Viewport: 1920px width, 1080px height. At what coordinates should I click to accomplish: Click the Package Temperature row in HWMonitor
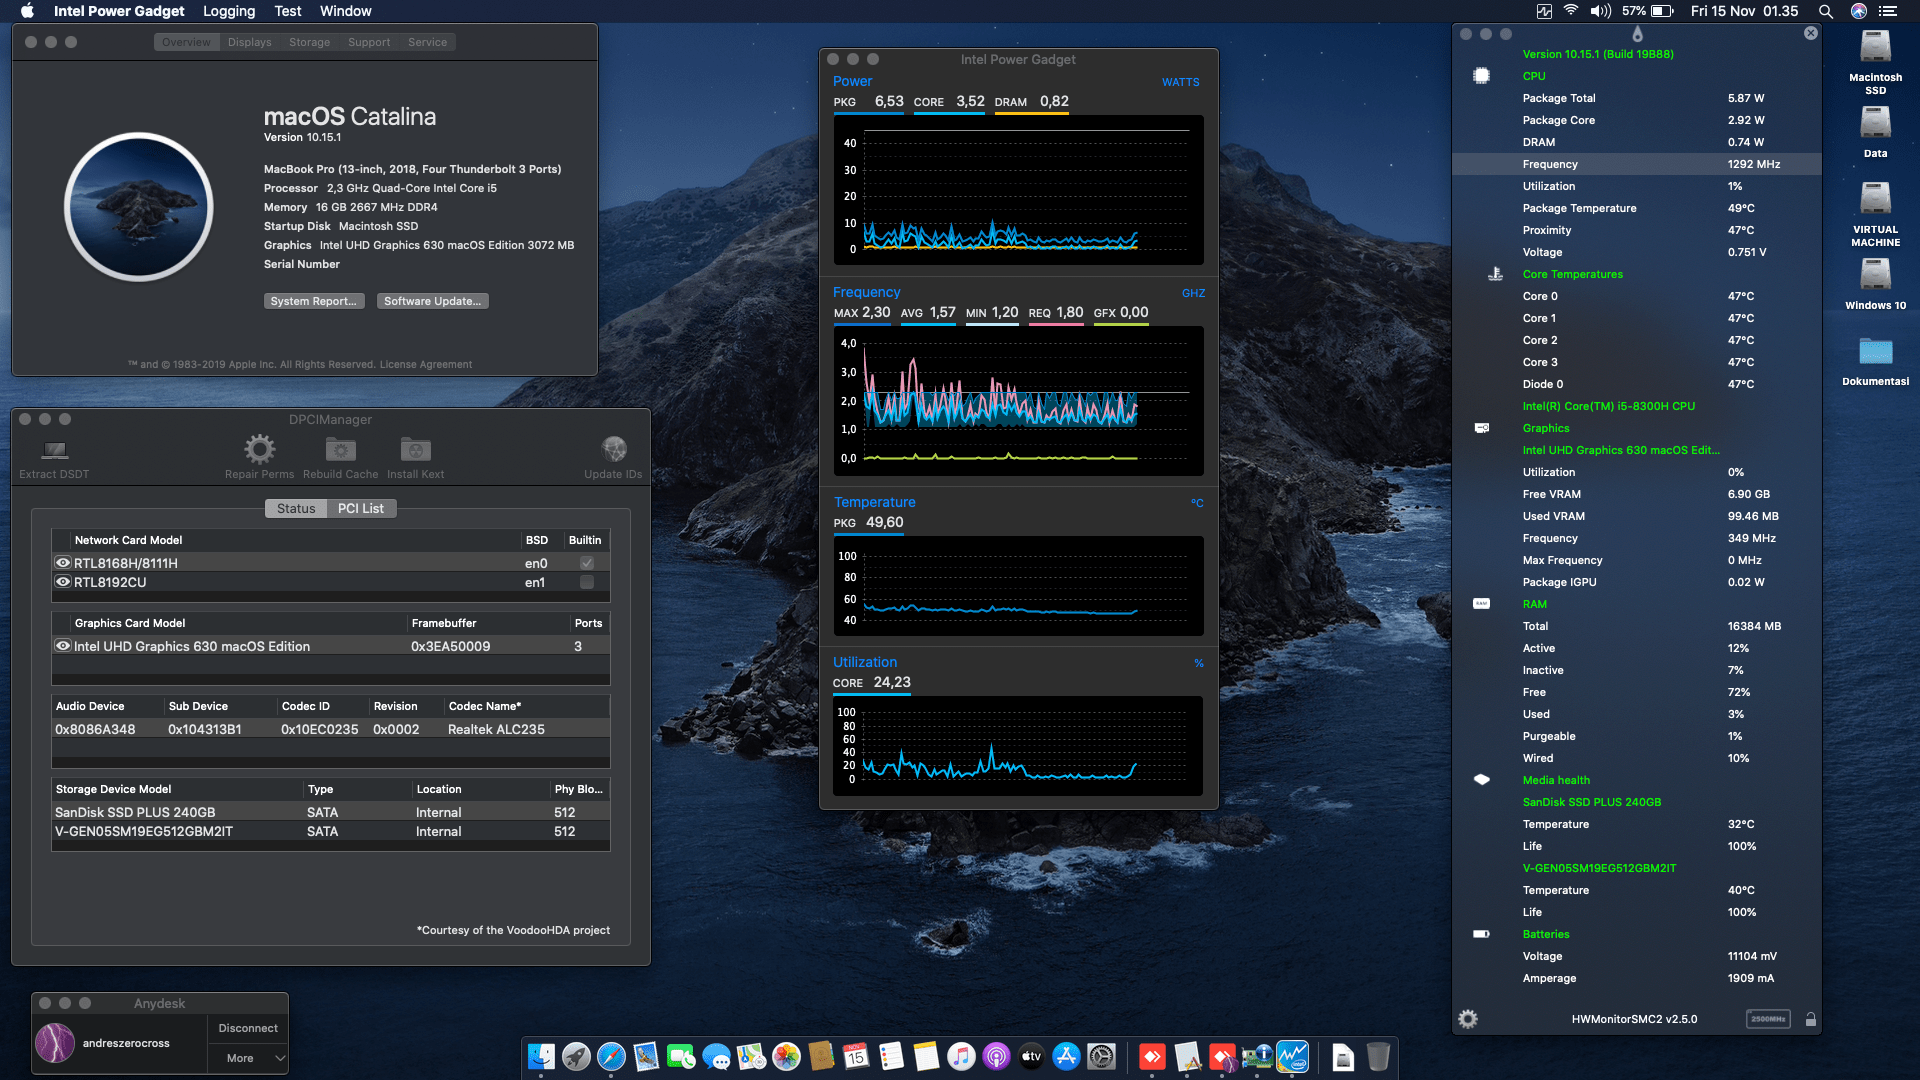(x=1637, y=208)
